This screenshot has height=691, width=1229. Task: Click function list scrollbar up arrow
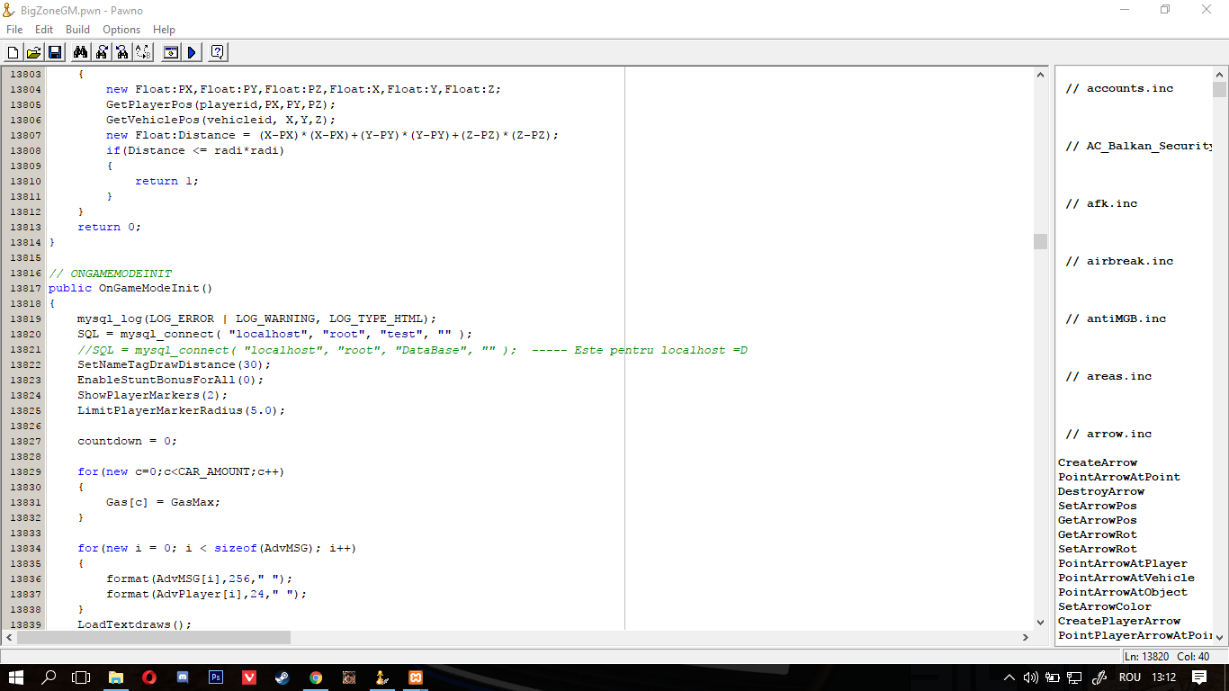click(x=1219, y=74)
